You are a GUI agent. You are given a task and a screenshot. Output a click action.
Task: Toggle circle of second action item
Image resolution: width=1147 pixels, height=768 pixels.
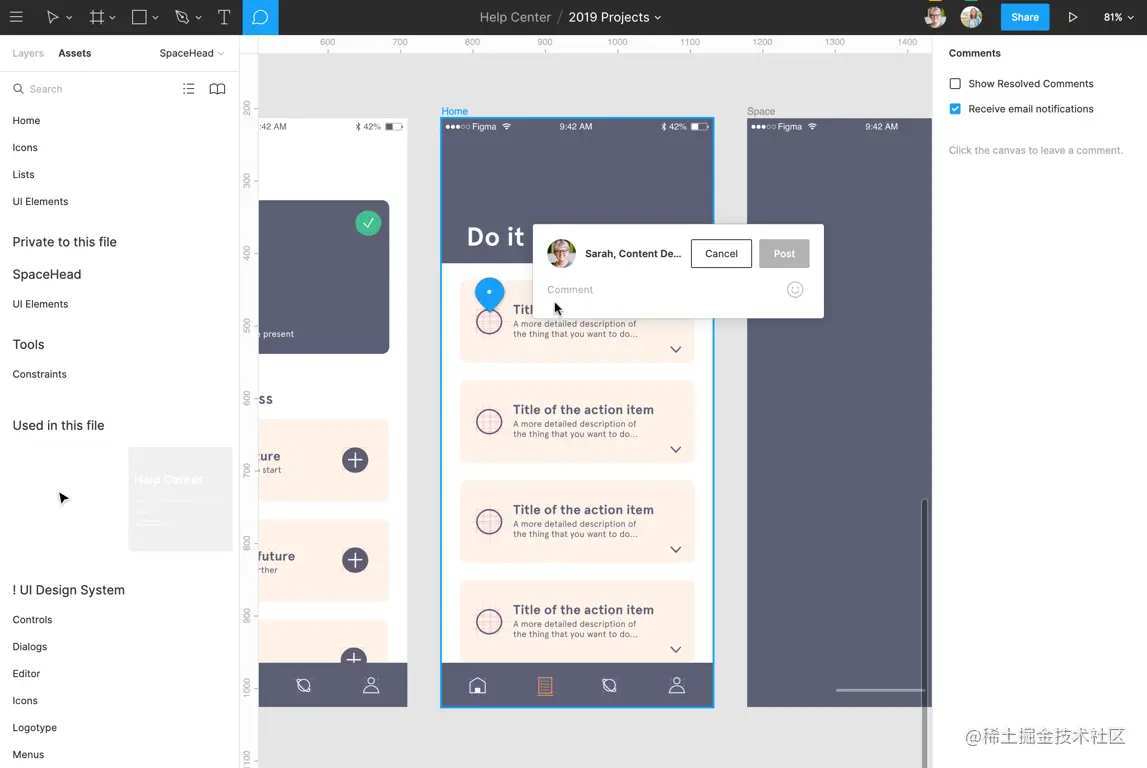[x=489, y=421]
